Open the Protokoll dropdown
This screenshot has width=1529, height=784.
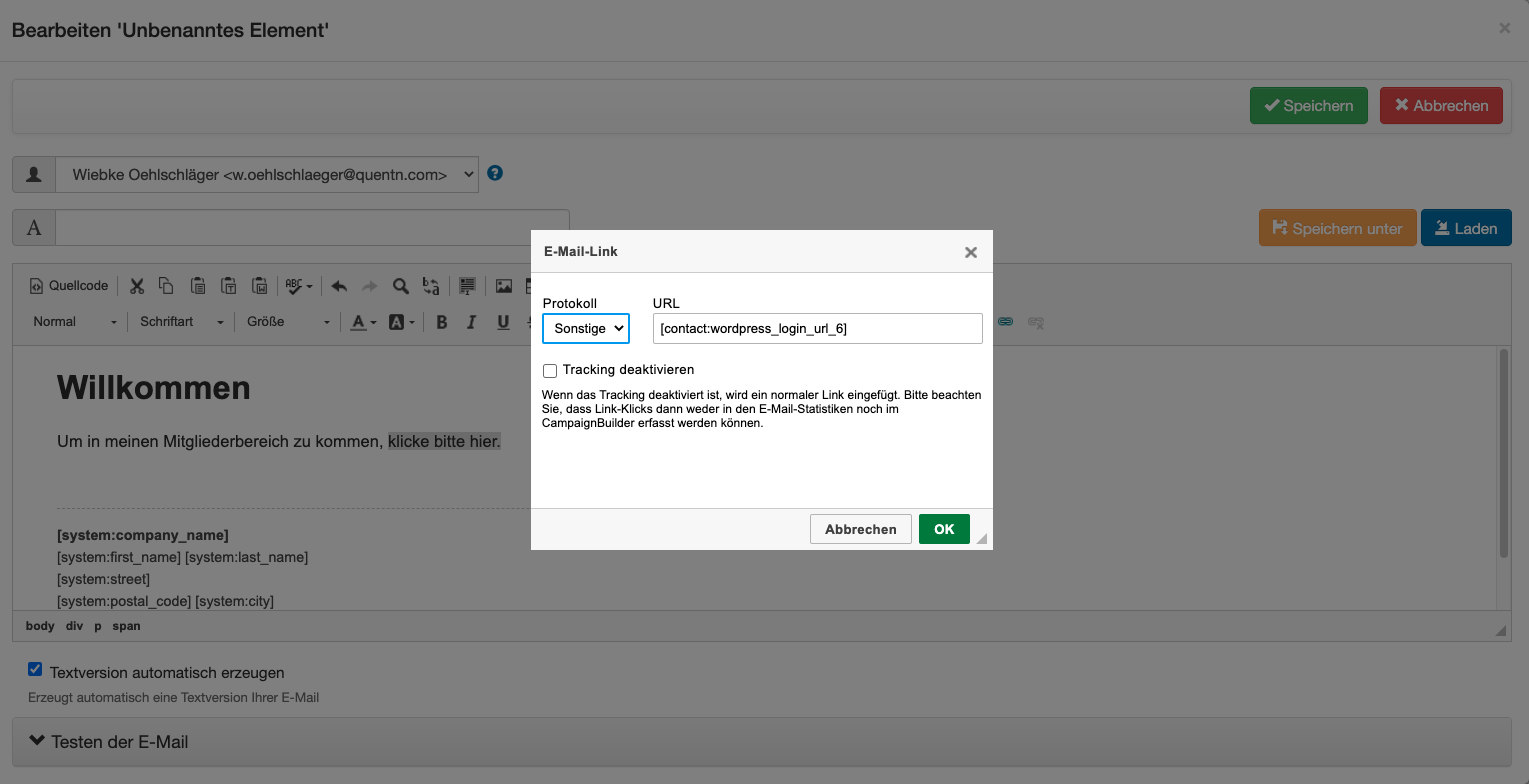click(586, 328)
